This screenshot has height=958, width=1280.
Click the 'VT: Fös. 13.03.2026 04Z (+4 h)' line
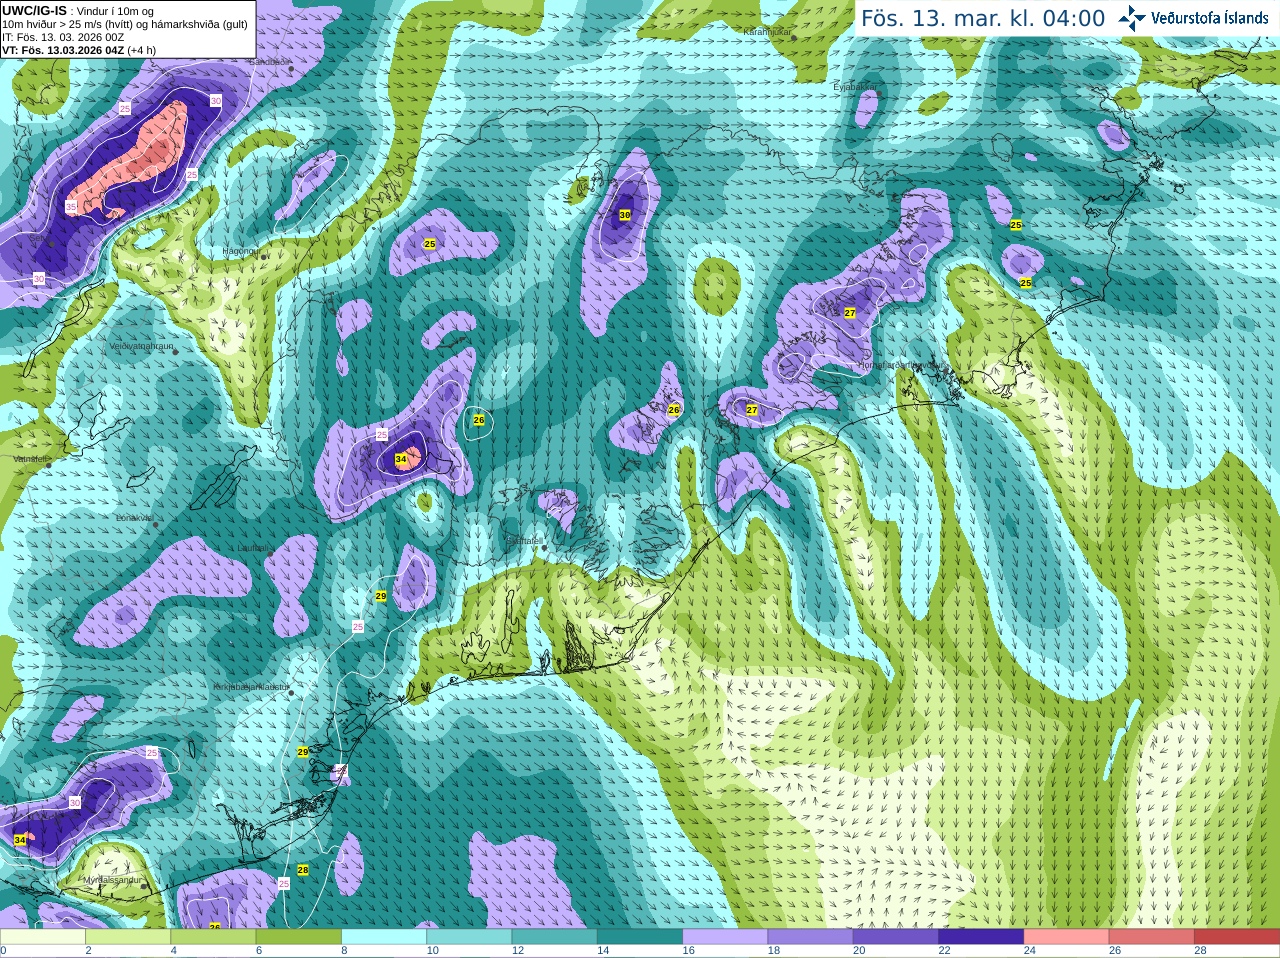point(79,50)
